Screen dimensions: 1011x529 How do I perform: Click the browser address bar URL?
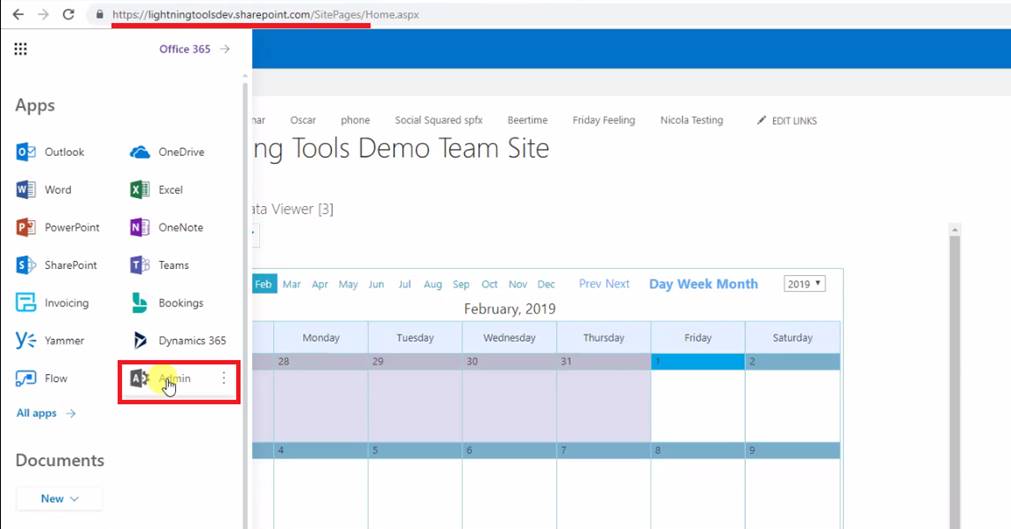tap(266, 14)
